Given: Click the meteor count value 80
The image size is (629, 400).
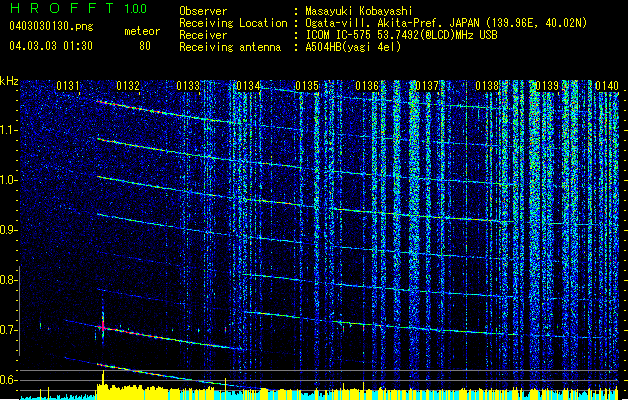Looking at the screenshot, I should [145, 46].
